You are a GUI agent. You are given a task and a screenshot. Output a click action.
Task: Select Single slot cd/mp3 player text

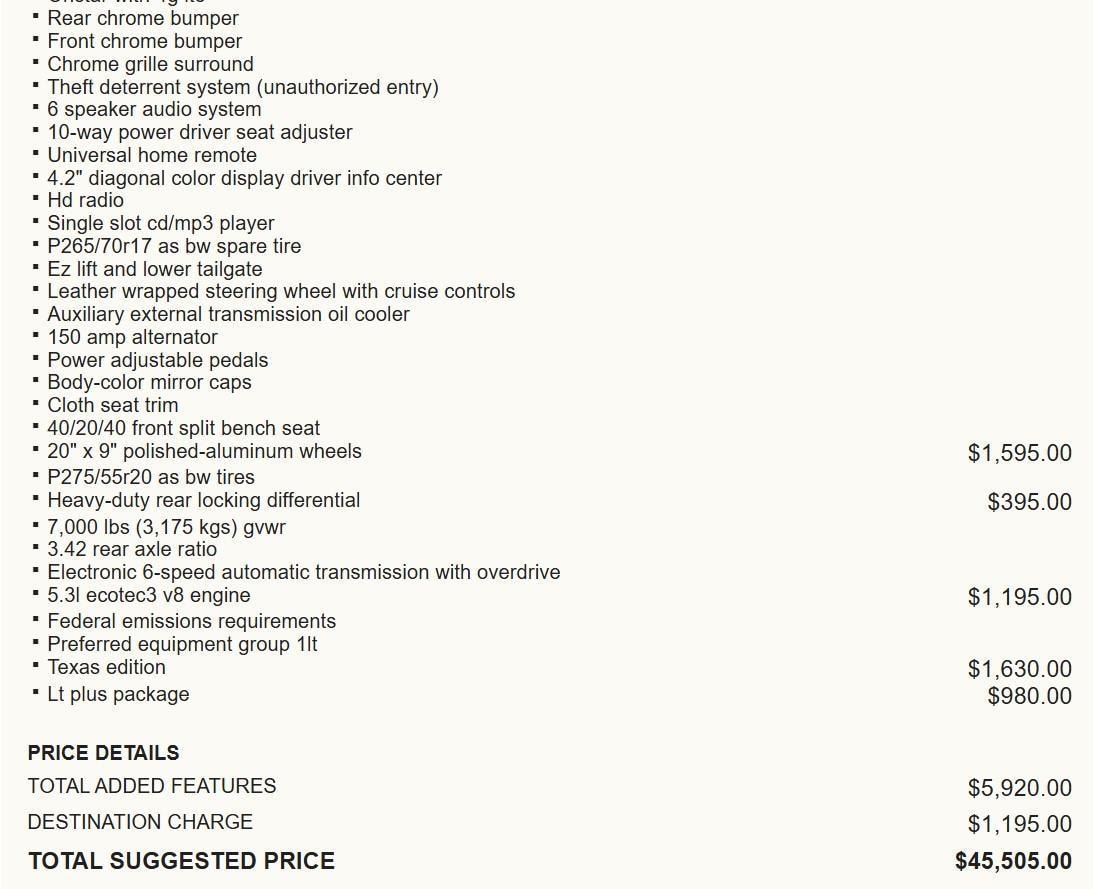(x=160, y=223)
